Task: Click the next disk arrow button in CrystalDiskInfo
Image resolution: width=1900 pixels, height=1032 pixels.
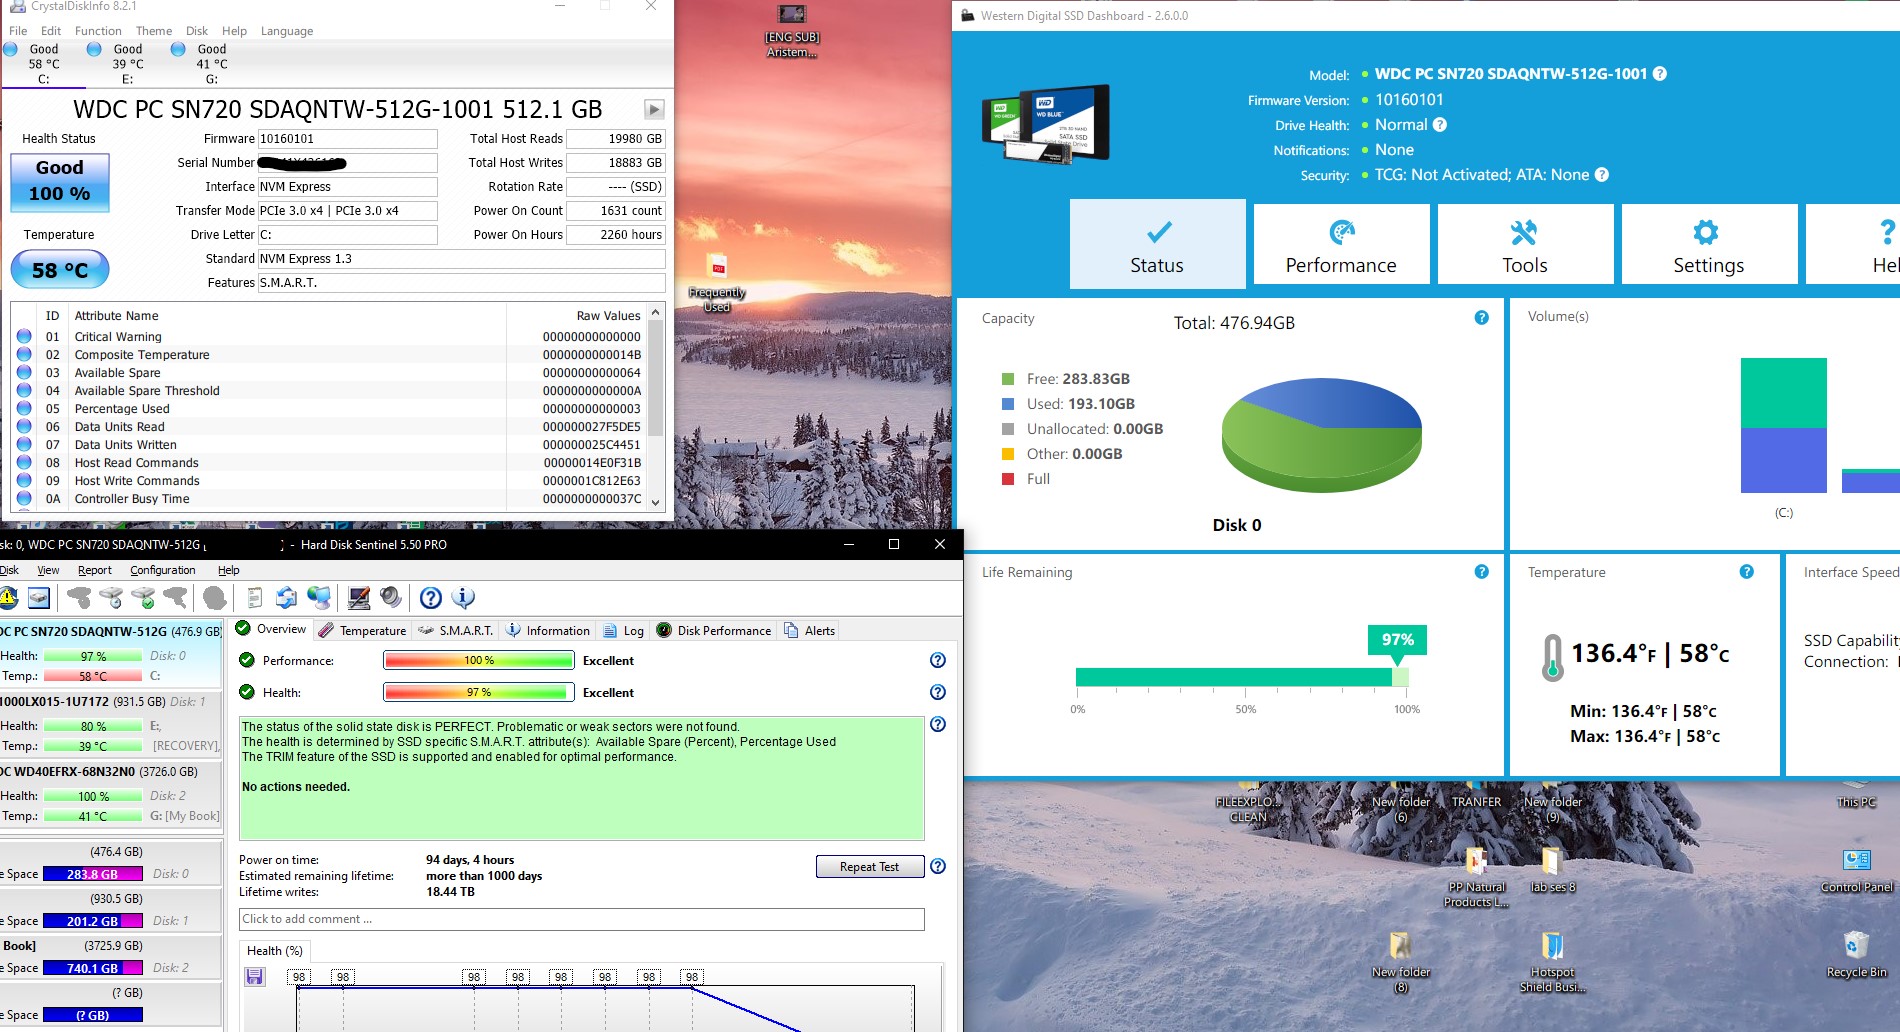Action: (654, 110)
